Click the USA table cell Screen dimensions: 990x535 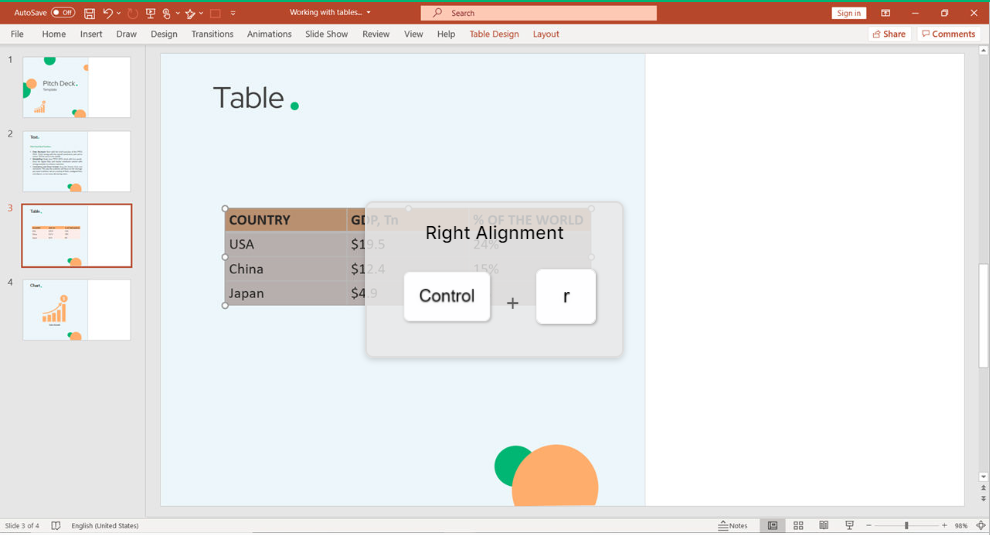point(285,244)
